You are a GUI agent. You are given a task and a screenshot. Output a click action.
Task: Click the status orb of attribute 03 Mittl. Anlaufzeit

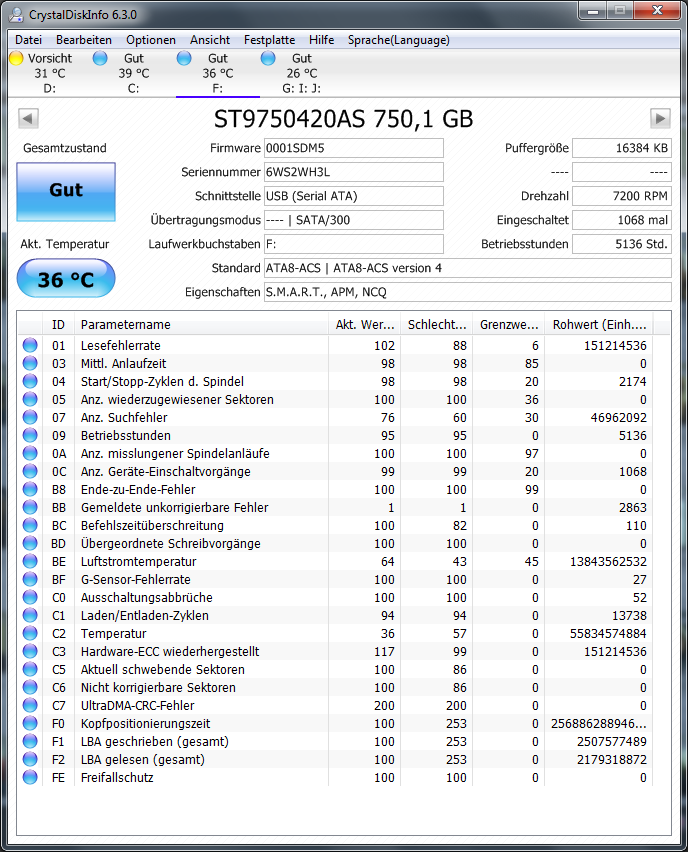coord(30,363)
